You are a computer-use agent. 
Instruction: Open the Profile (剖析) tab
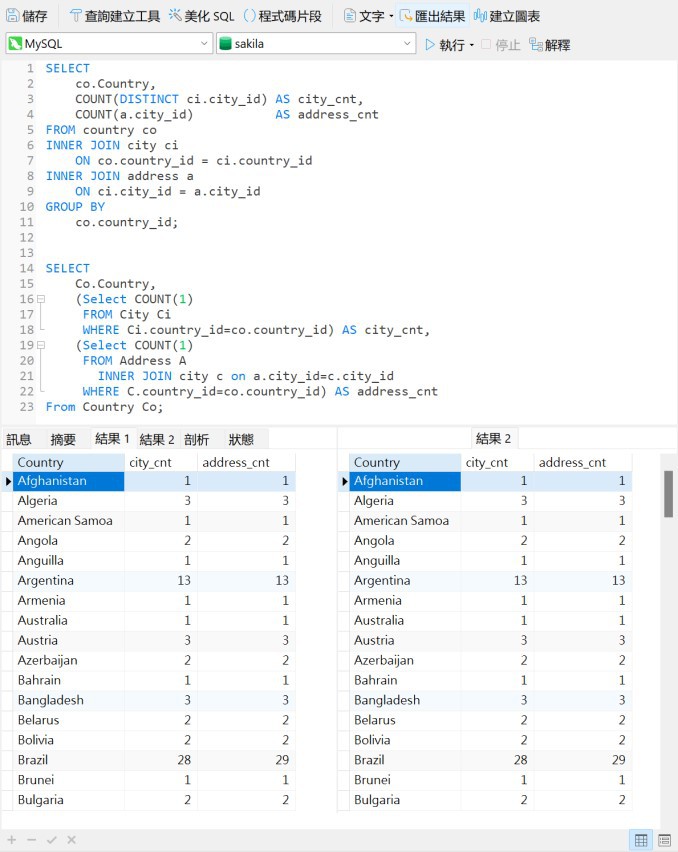click(x=196, y=439)
